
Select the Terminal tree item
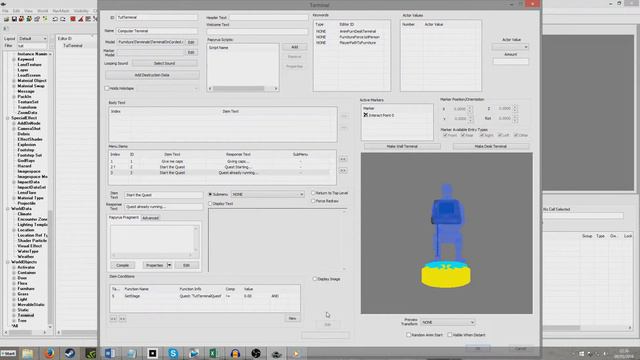[26, 315]
